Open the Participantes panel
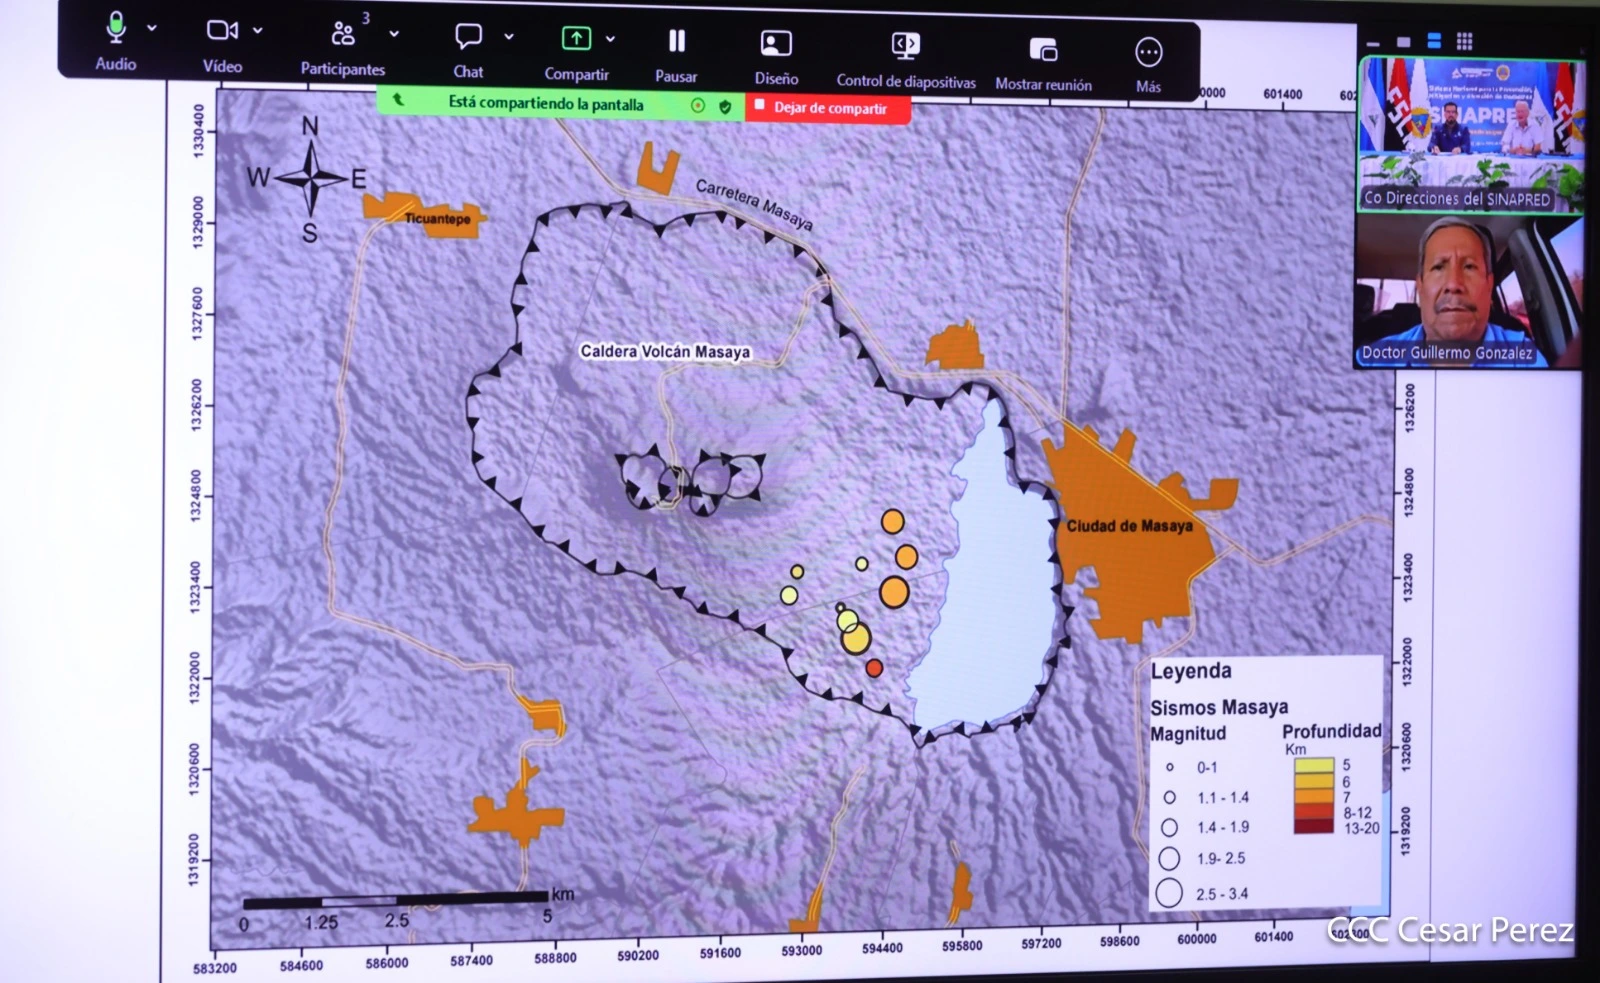The height and width of the screenshot is (983, 1600). tap(342, 35)
